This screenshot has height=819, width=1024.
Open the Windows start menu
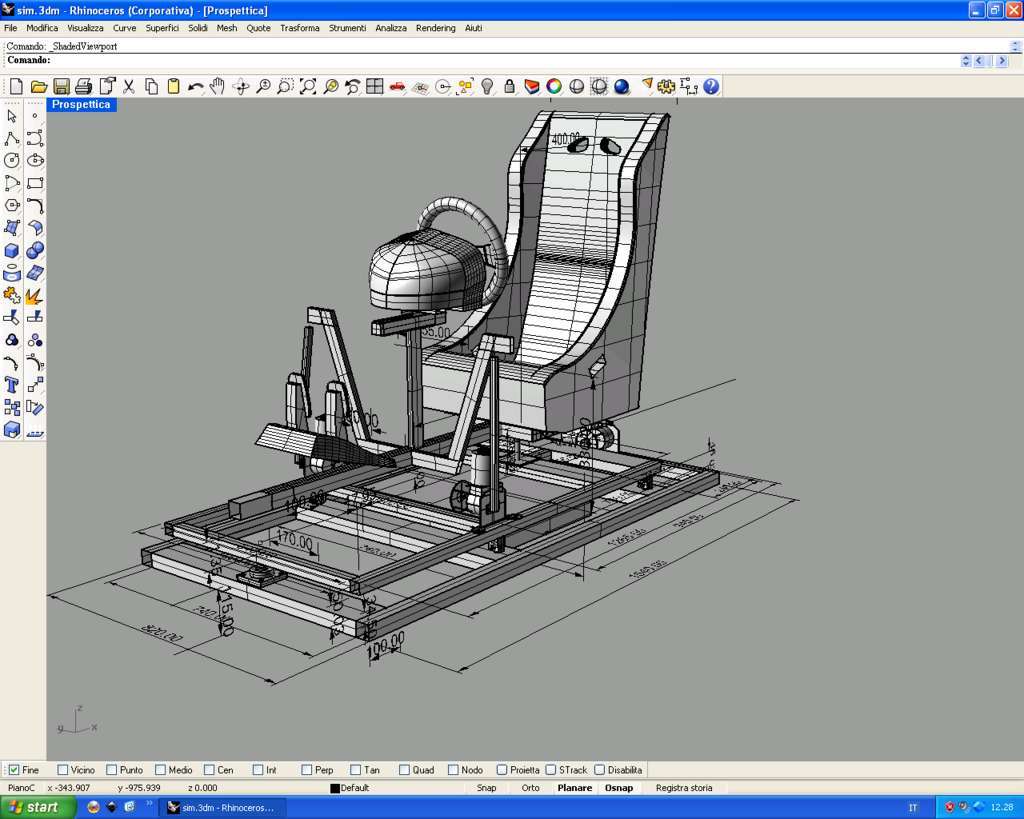(x=37, y=808)
